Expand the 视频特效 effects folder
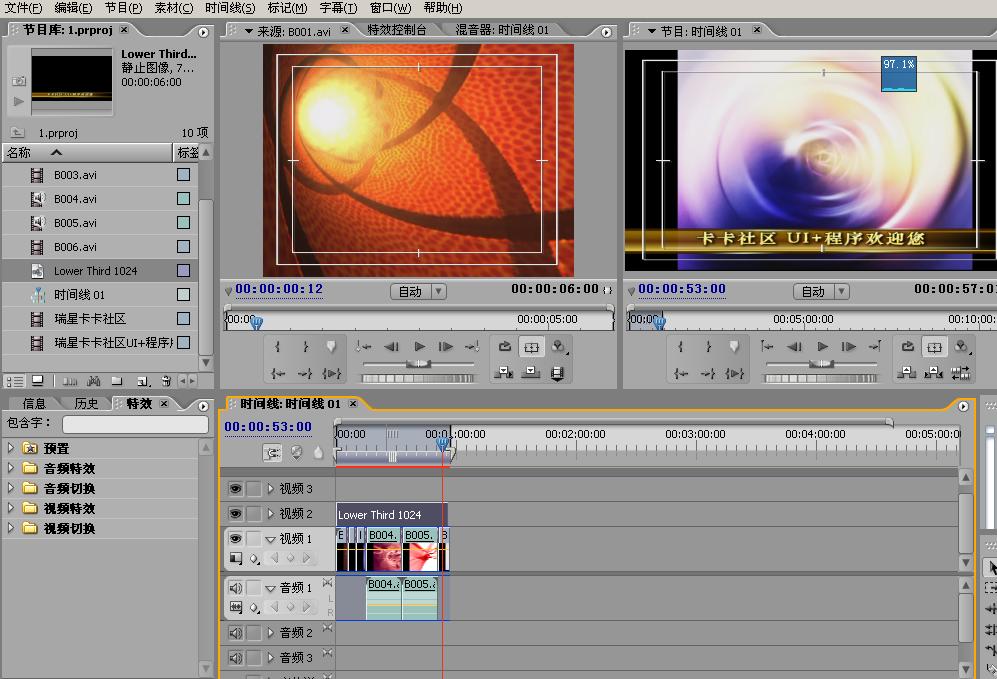This screenshot has height=679, width=997. [x=11, y=508]
